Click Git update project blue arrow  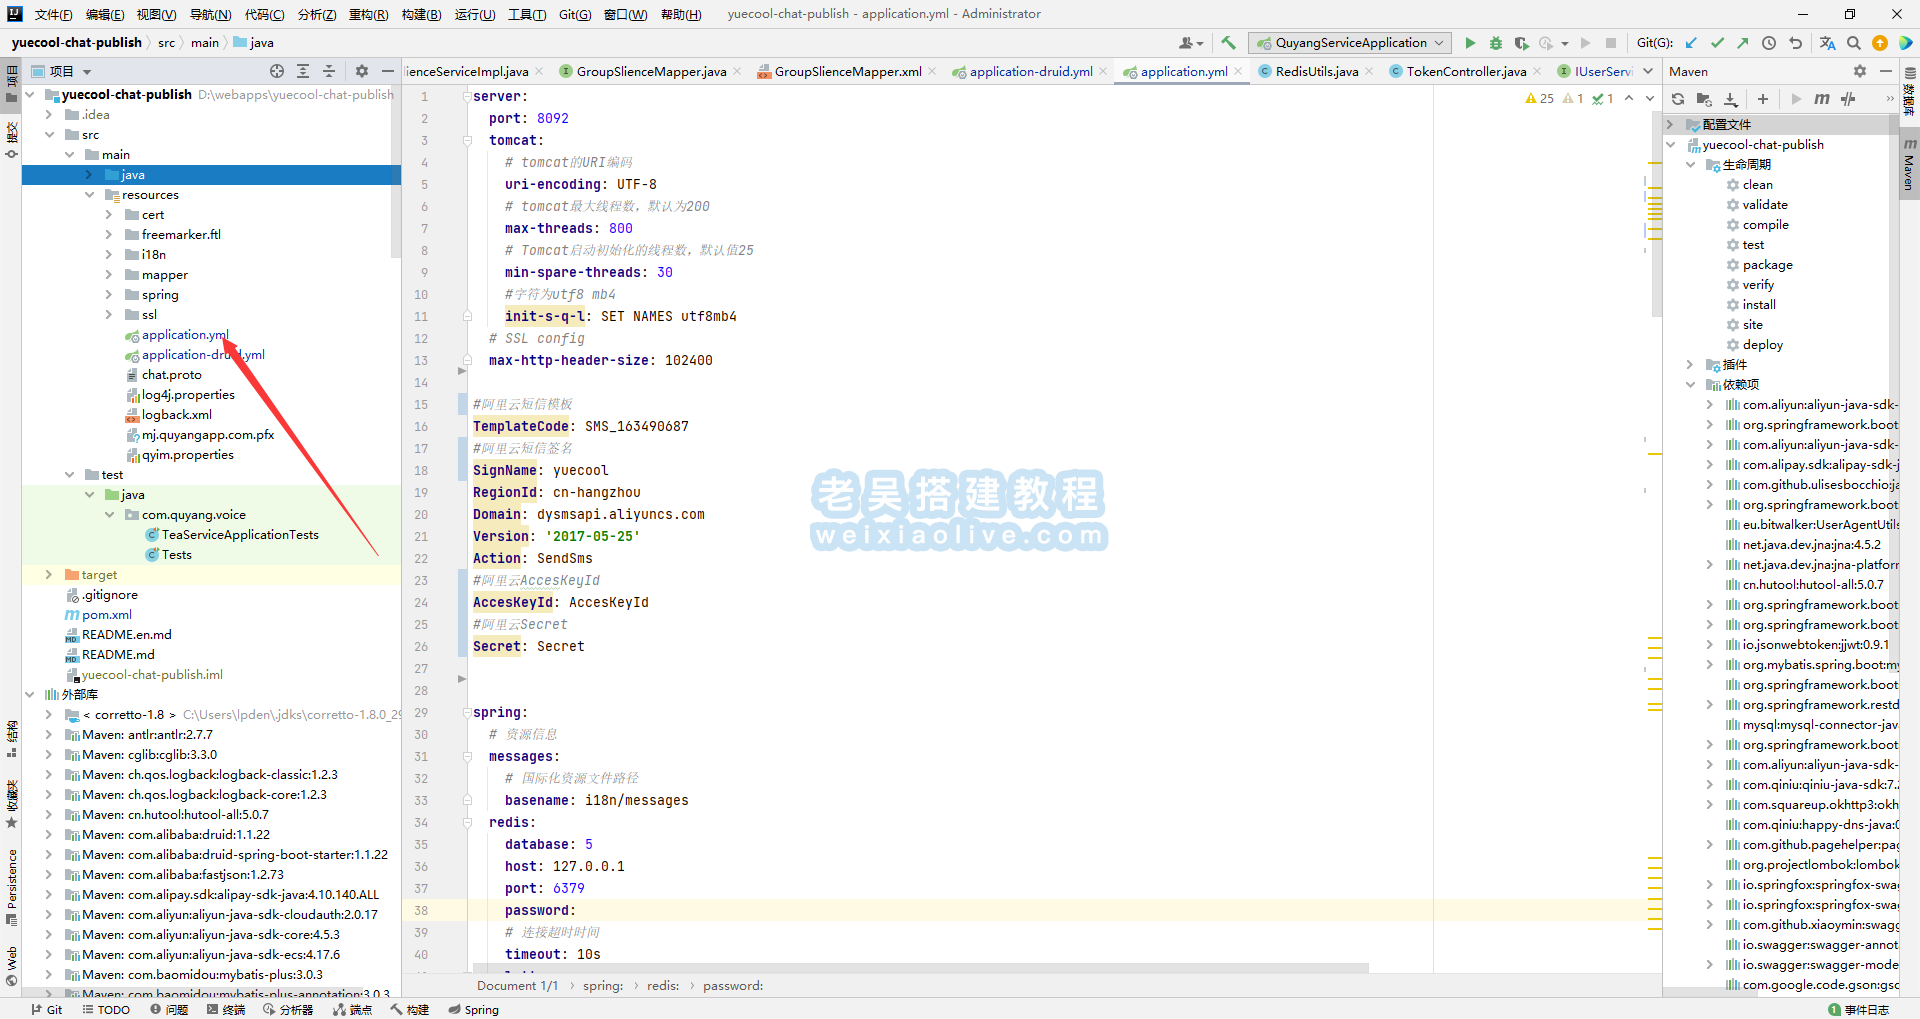[x=1691, y=43]
